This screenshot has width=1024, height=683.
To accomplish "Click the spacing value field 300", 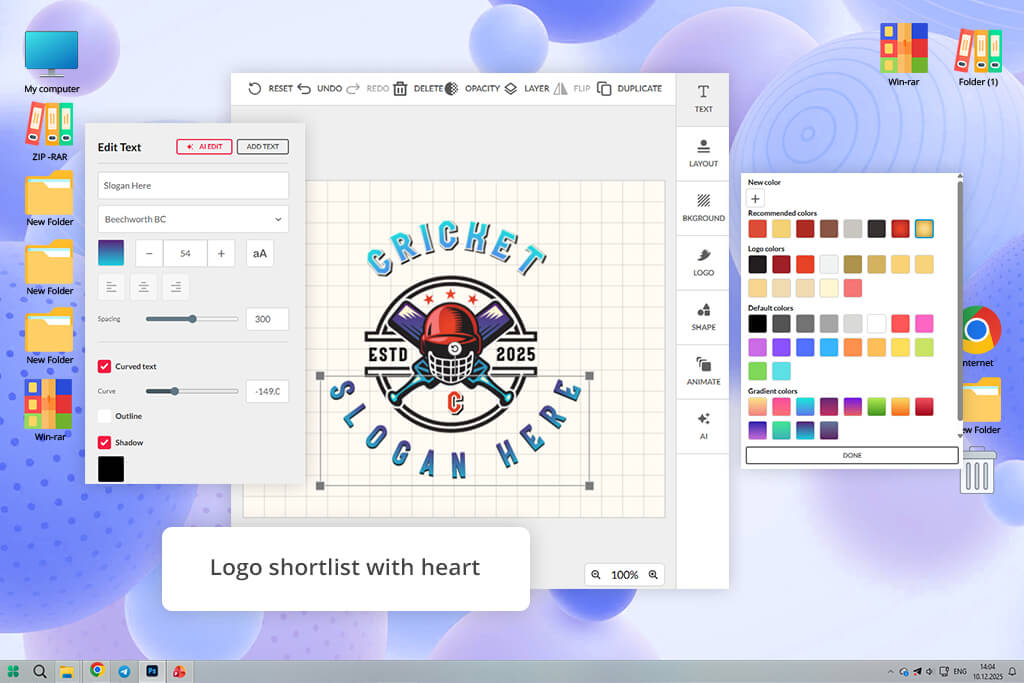I will click(267, 319).
